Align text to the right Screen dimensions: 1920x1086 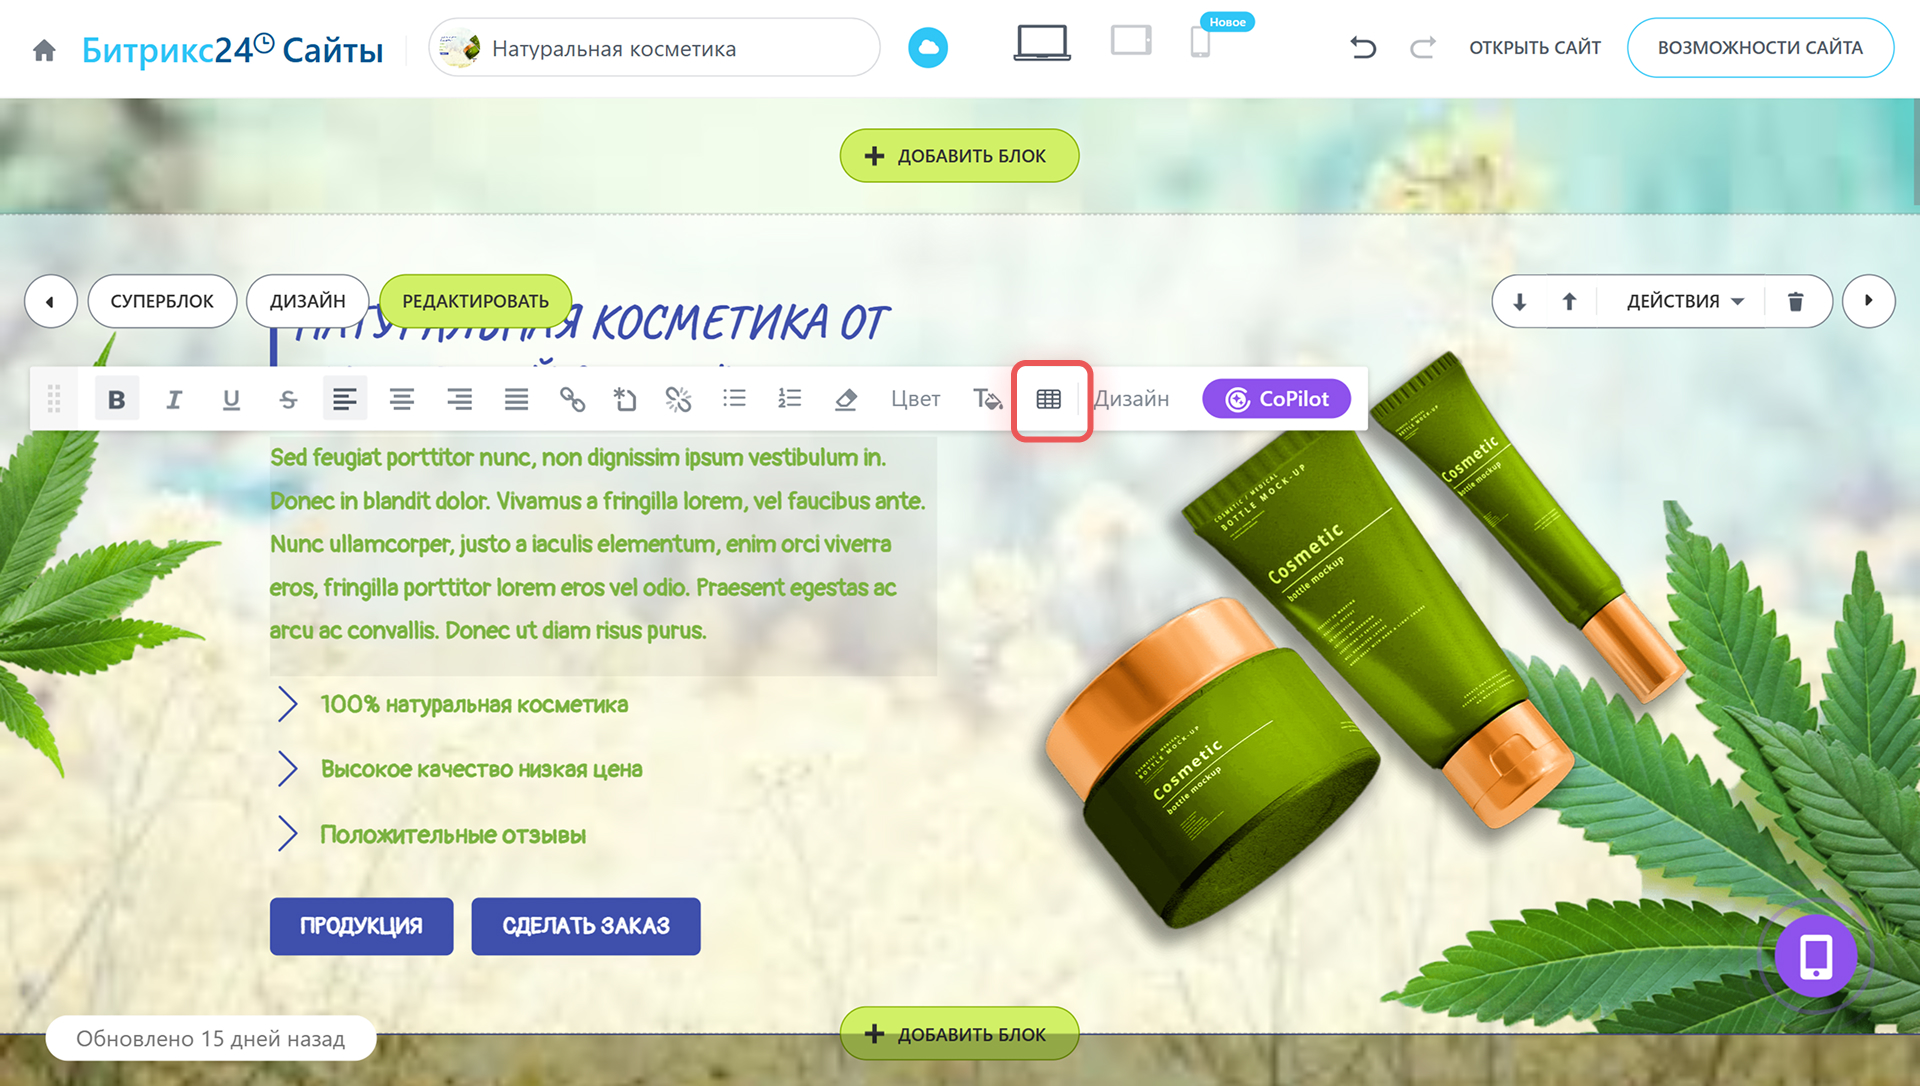coord(459,399)
